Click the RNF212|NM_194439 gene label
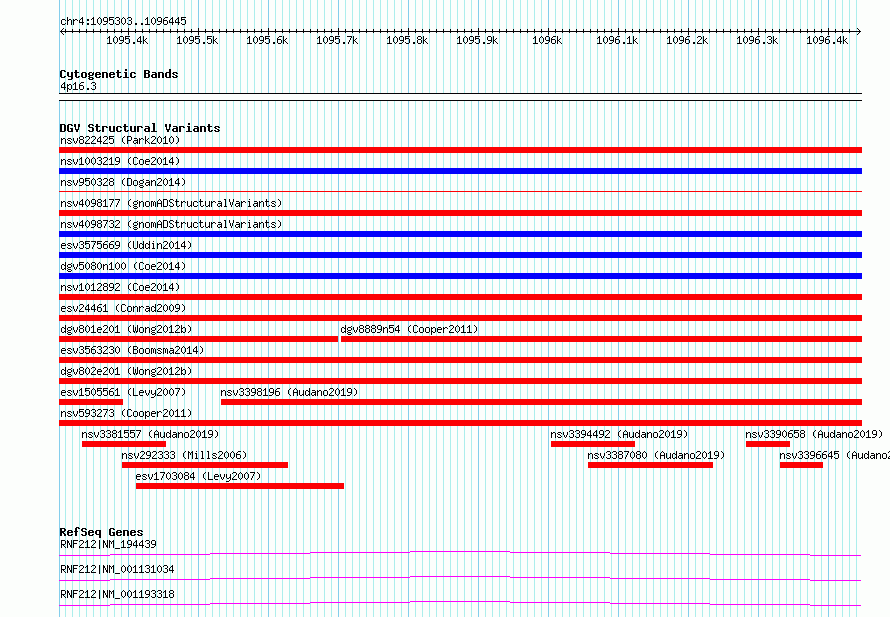Screen dimensions: 890x617 tap(108, 544)
